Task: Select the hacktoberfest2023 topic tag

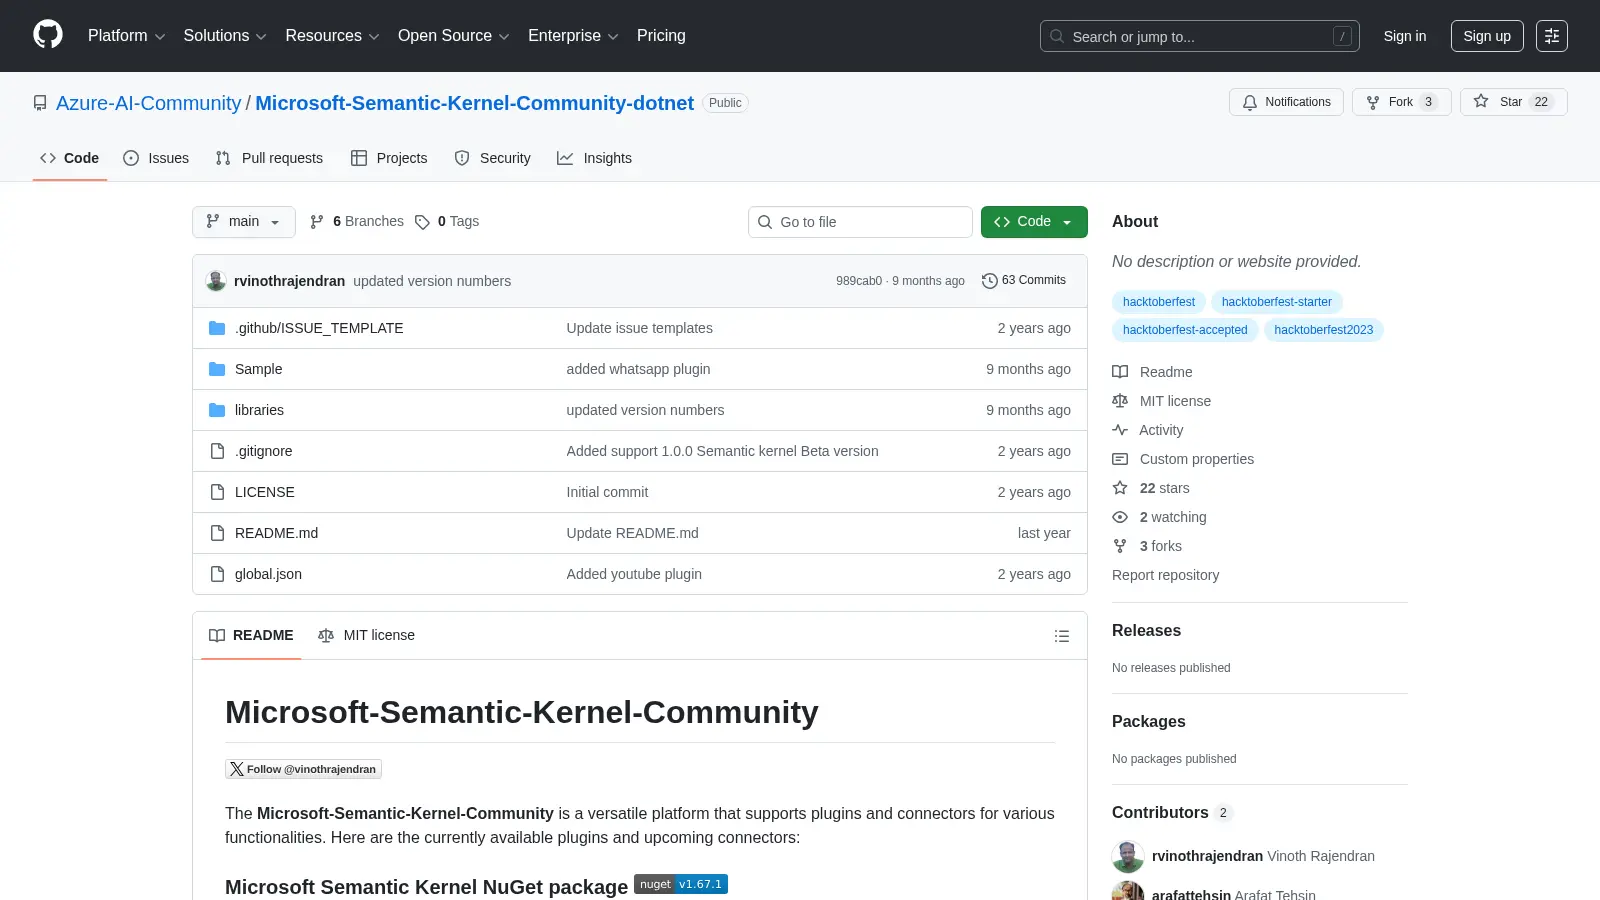Action: click(x=1324, y=330)
